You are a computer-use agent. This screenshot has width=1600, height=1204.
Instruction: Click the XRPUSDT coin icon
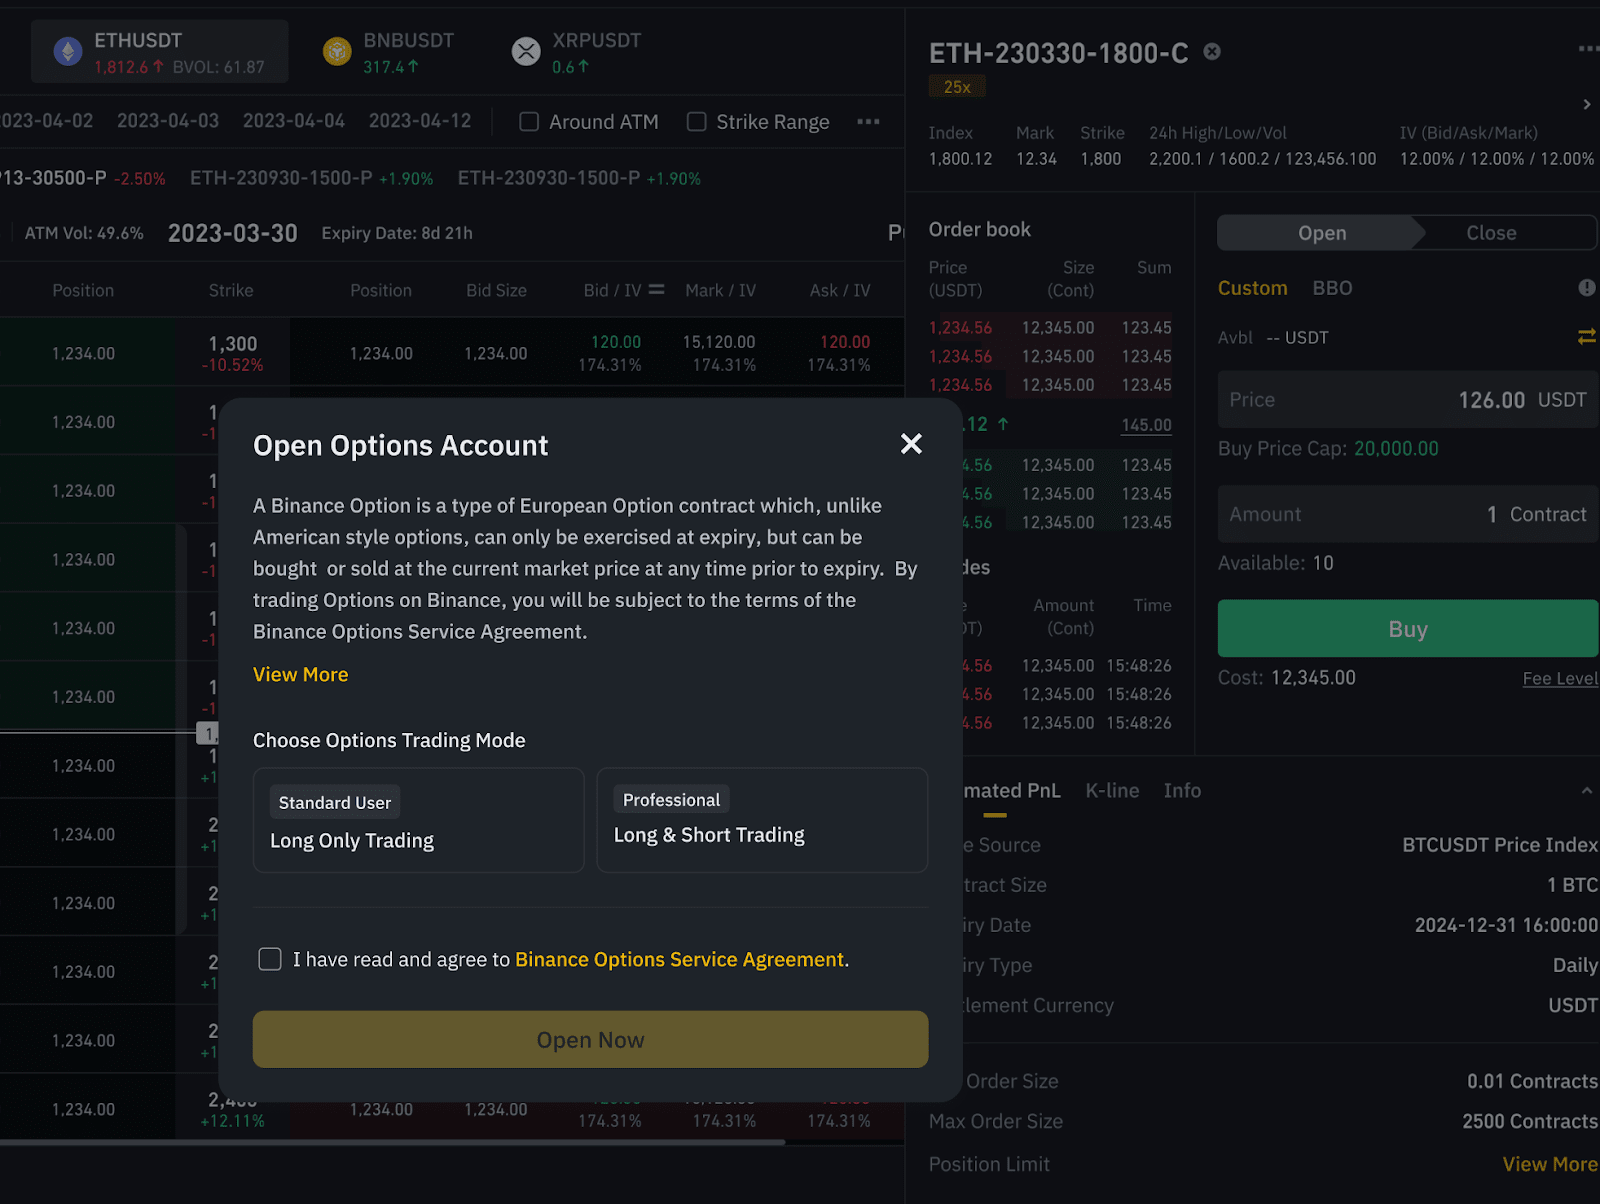[526, 51]
